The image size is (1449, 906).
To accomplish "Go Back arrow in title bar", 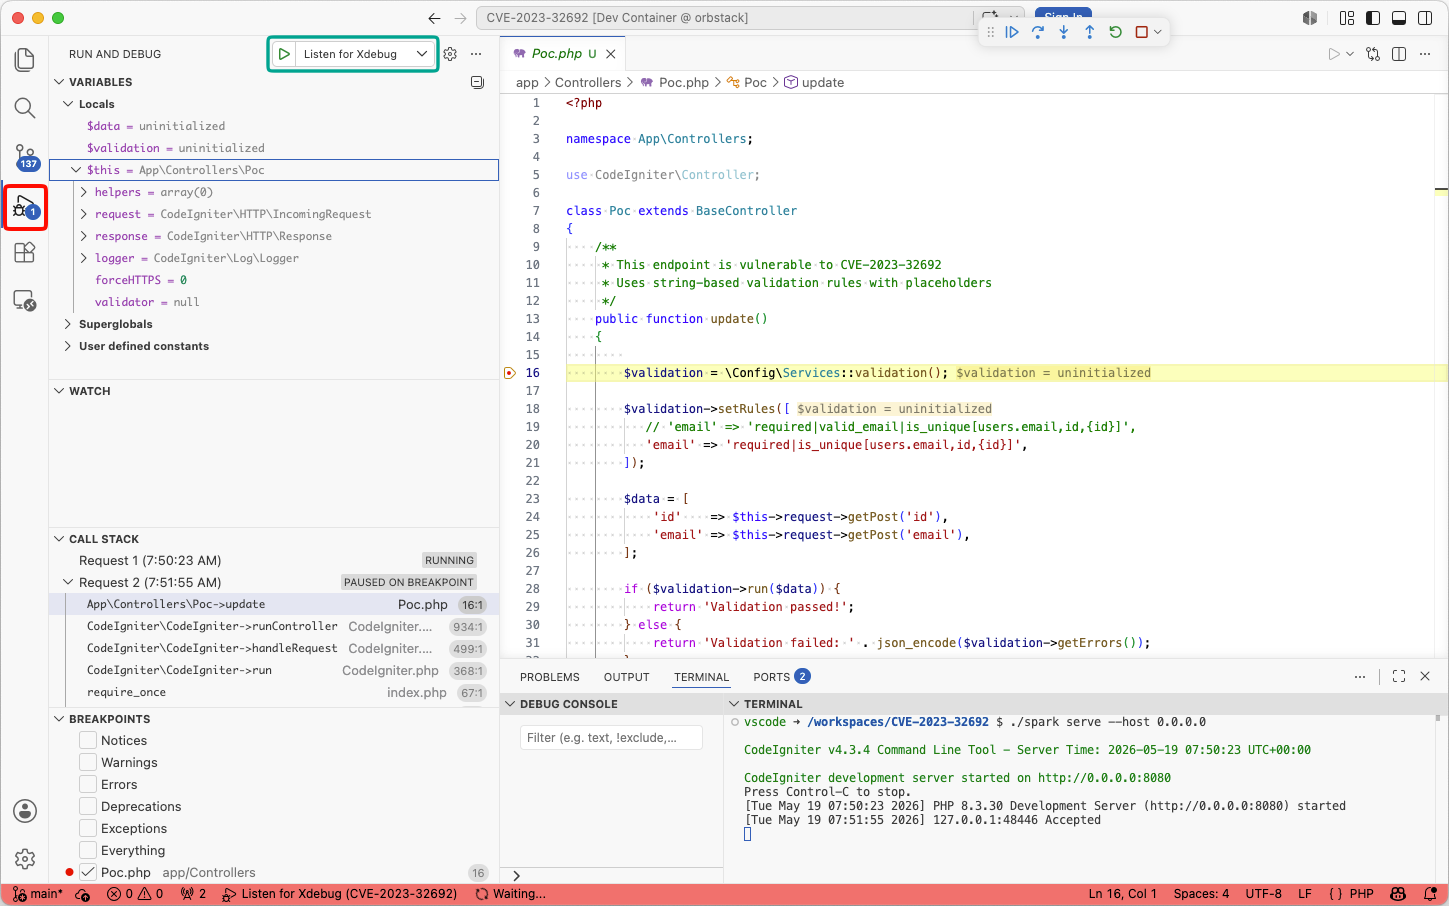I will pyautogui.click(x=434, y=18).
